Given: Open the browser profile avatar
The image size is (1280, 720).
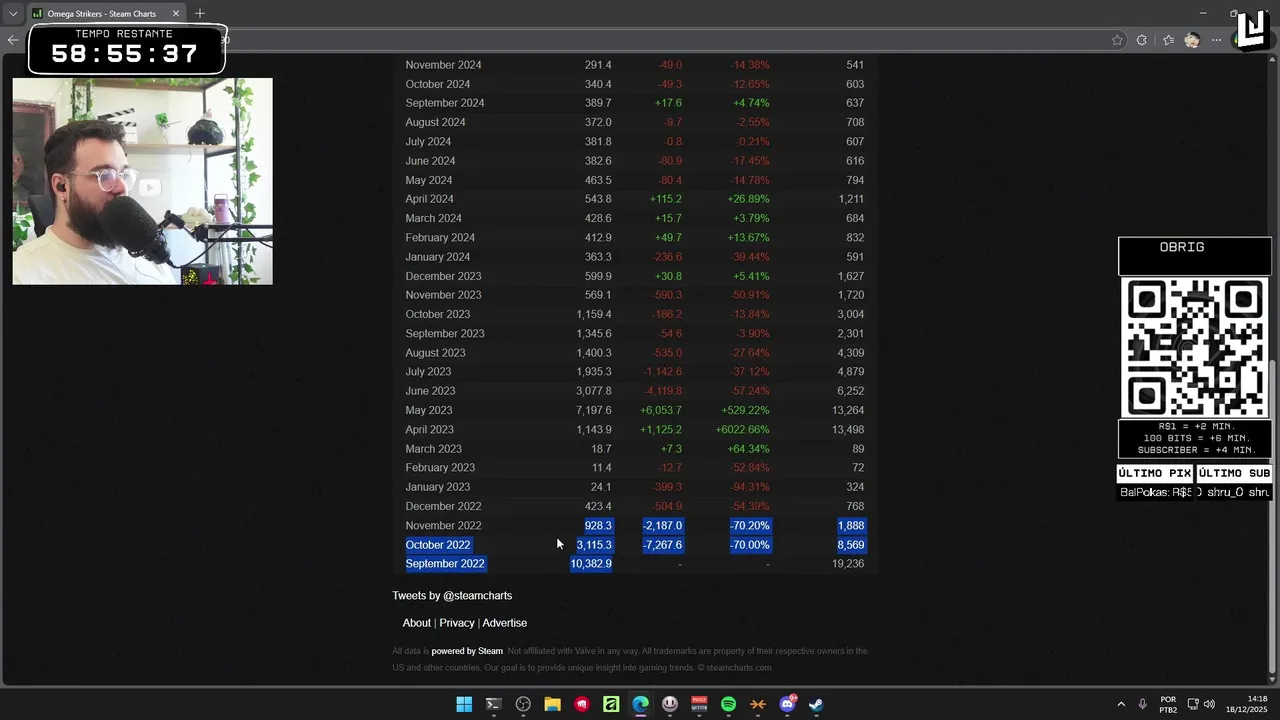Looking at the screenshot, I should tap(1192, 40).
